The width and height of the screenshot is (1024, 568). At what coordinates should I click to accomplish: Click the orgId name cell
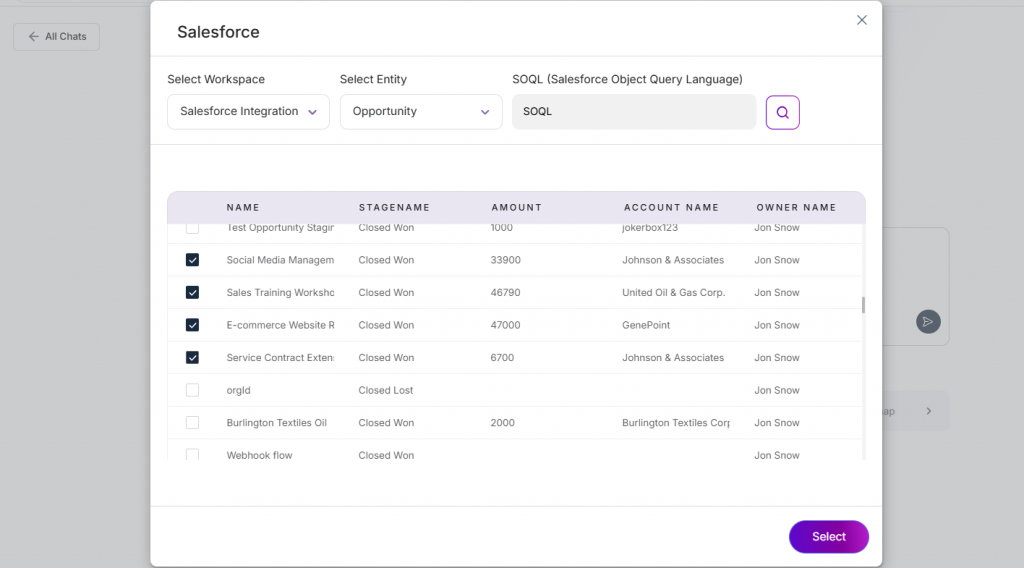point(238,390)
